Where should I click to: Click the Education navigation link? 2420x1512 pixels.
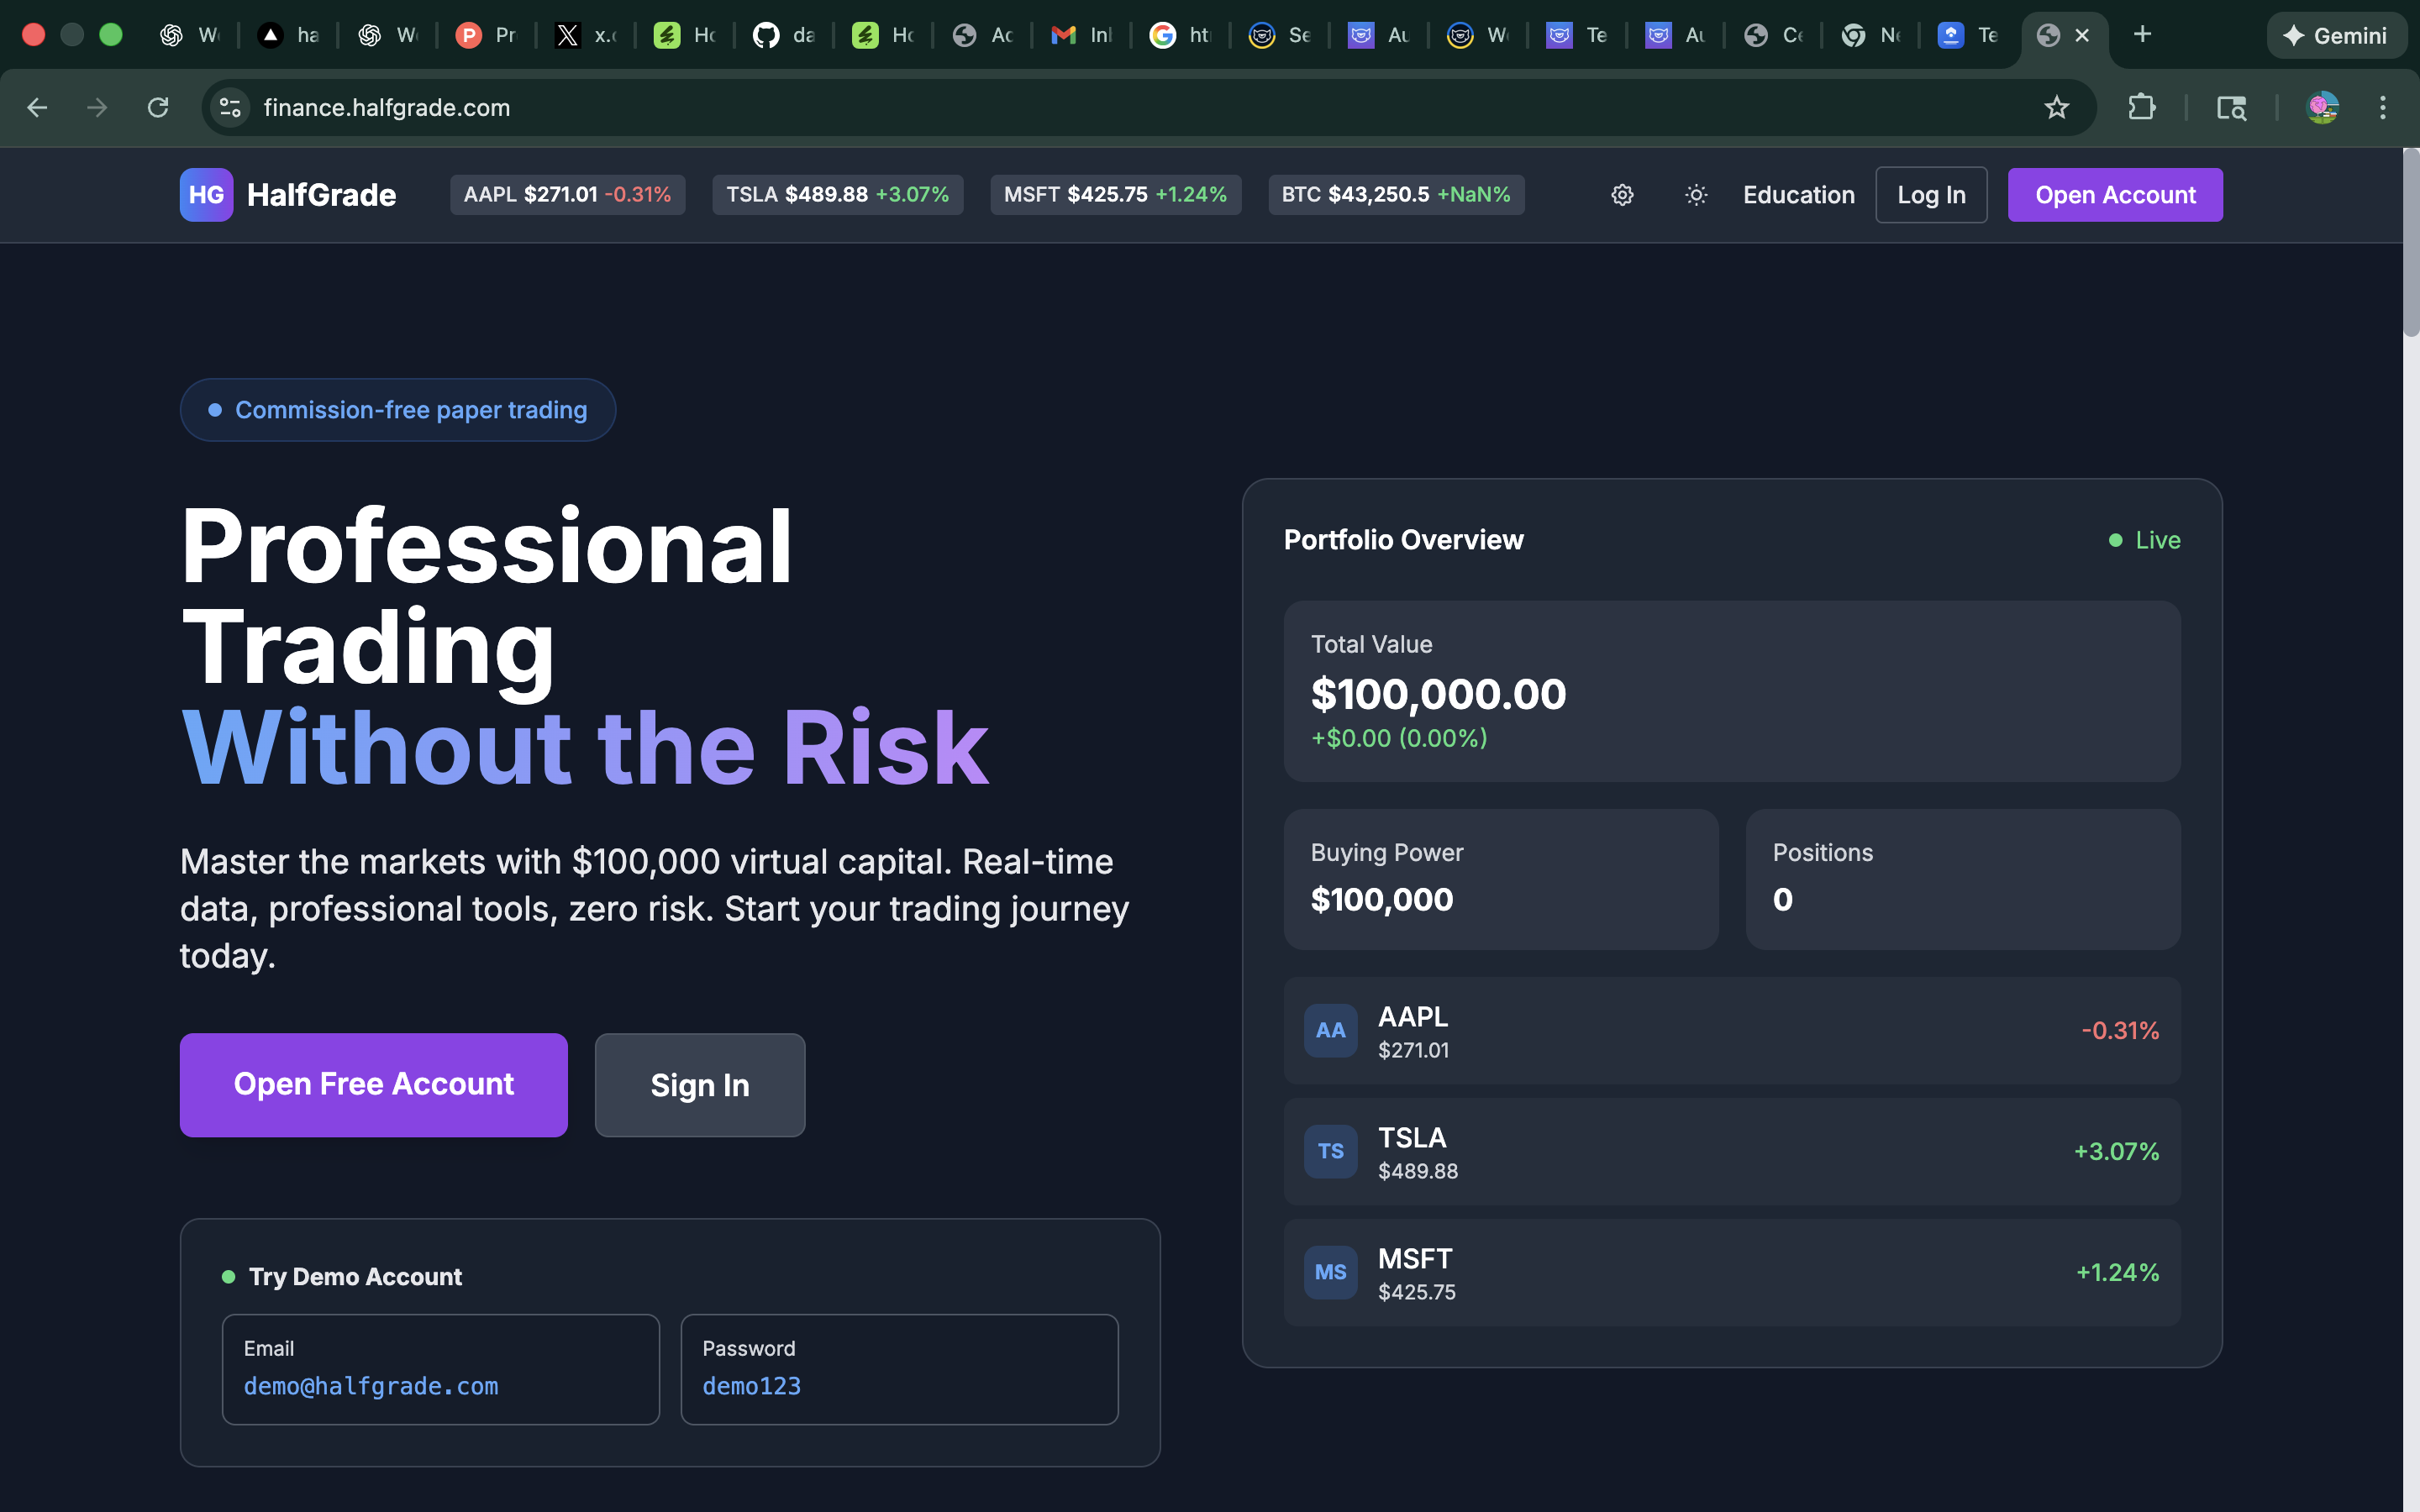click(1798, 195)
